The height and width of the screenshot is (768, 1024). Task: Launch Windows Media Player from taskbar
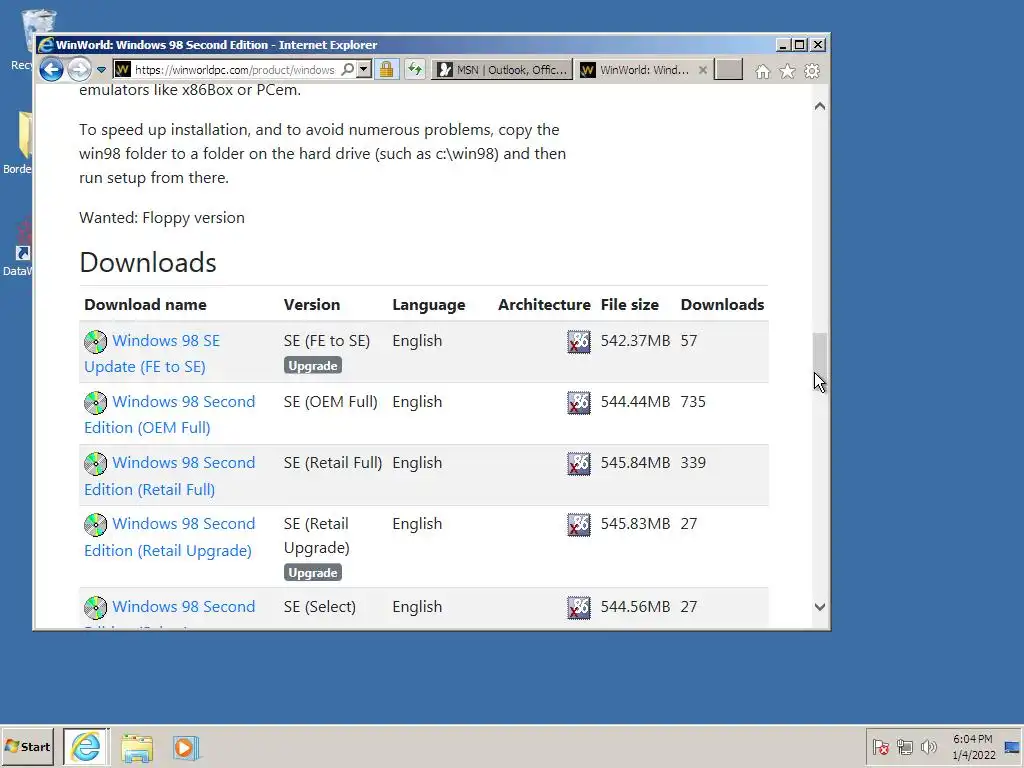tap(185, 748)
